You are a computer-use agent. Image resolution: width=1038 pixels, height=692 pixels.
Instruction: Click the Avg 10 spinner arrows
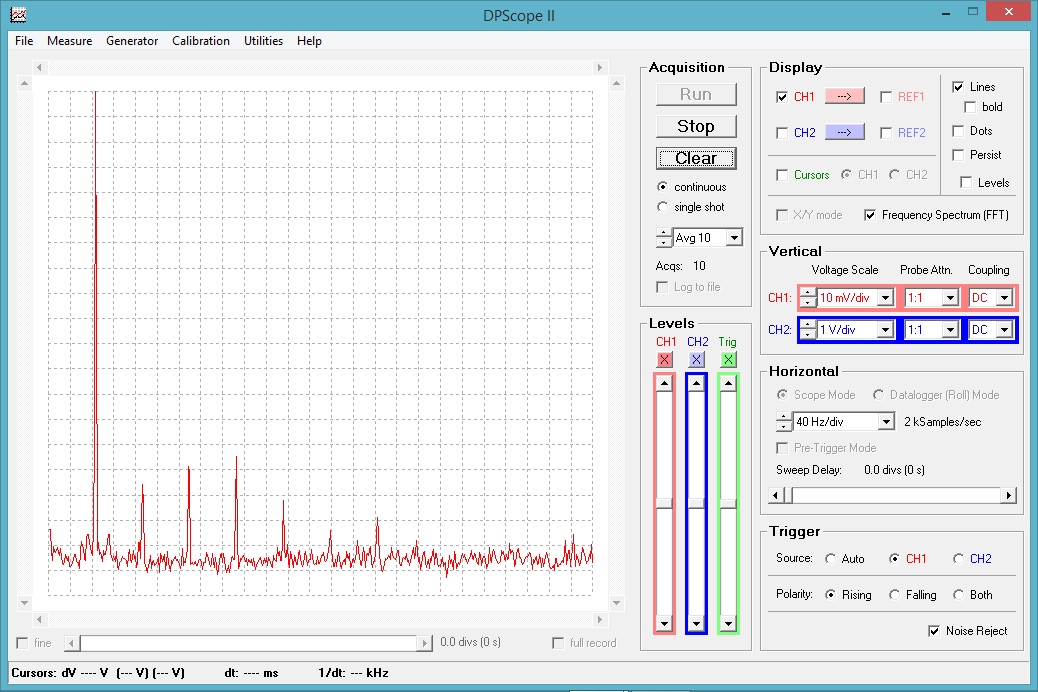[663, 238]
